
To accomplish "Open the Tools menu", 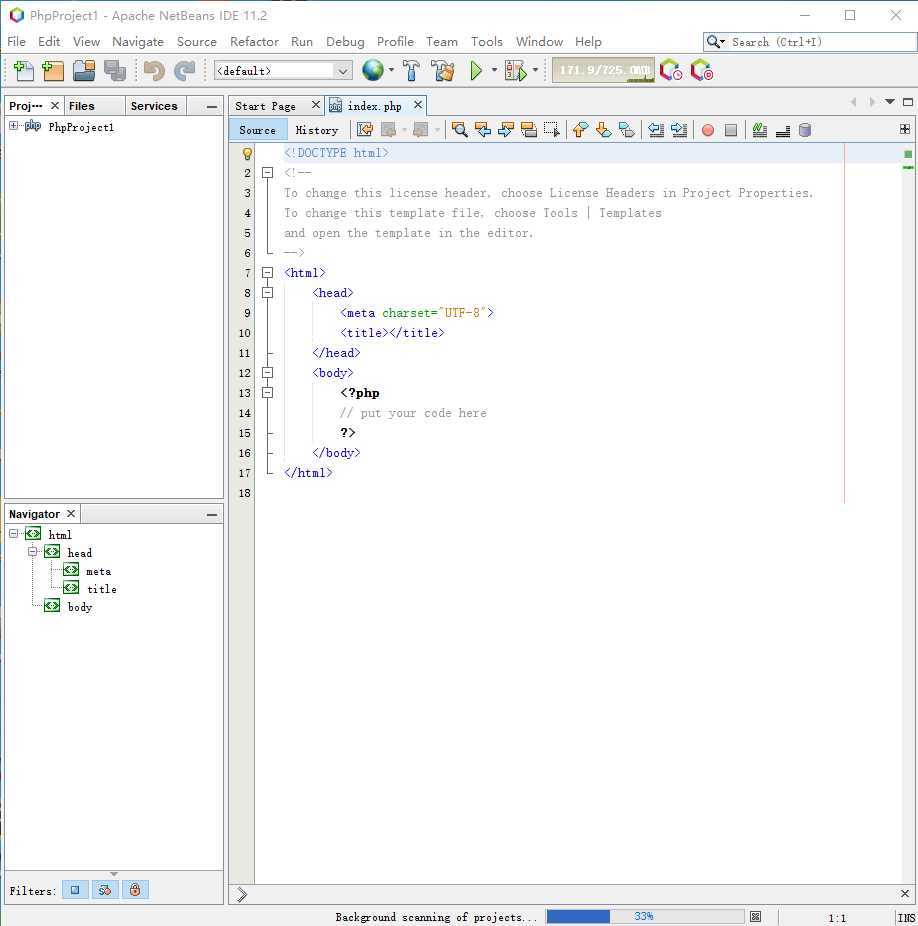I will click(x=486, y=42).
